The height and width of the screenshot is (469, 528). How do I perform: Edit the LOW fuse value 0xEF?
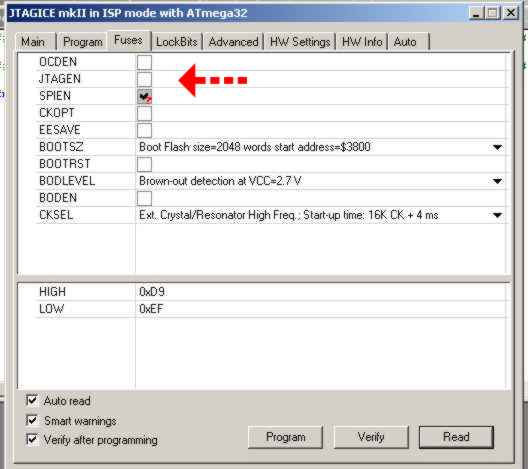(x=151, y=309)
